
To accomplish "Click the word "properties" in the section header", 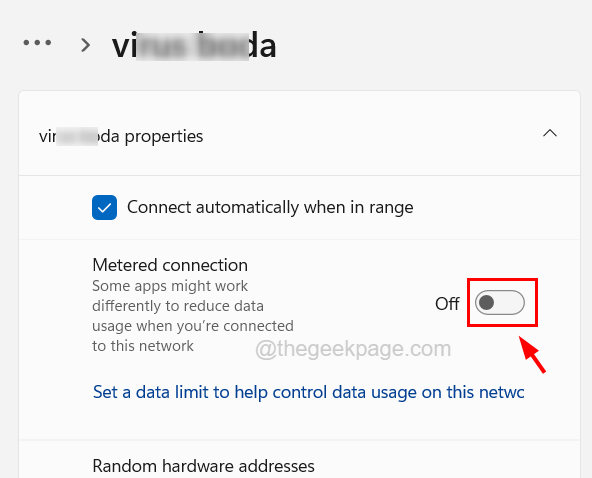I will [164, 137].
